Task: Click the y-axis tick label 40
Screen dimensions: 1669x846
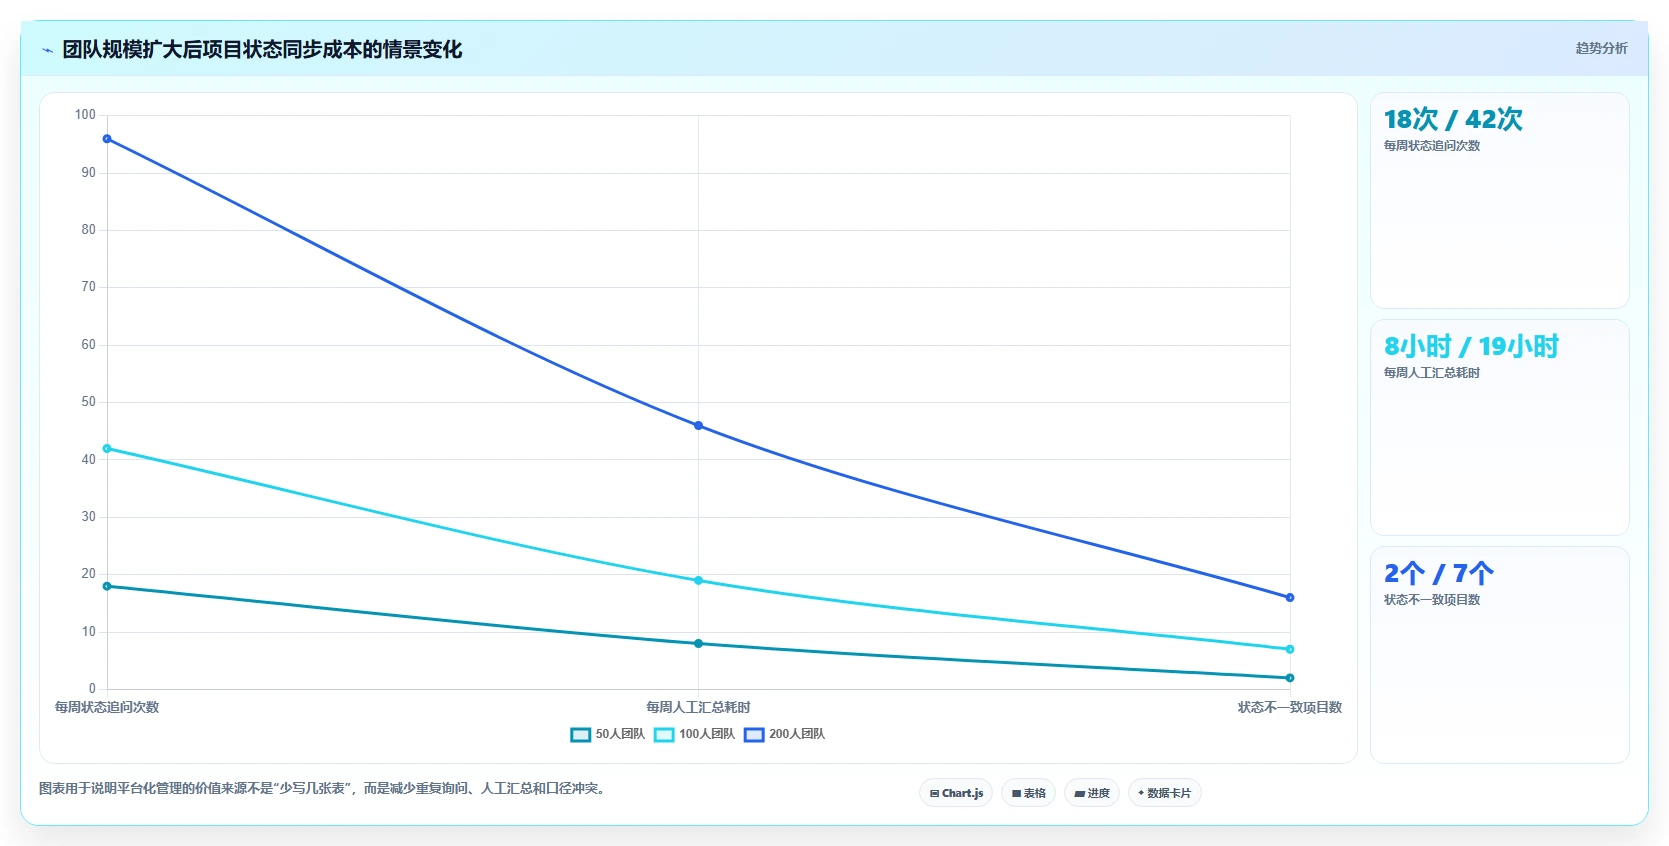Action: [89, 460]
